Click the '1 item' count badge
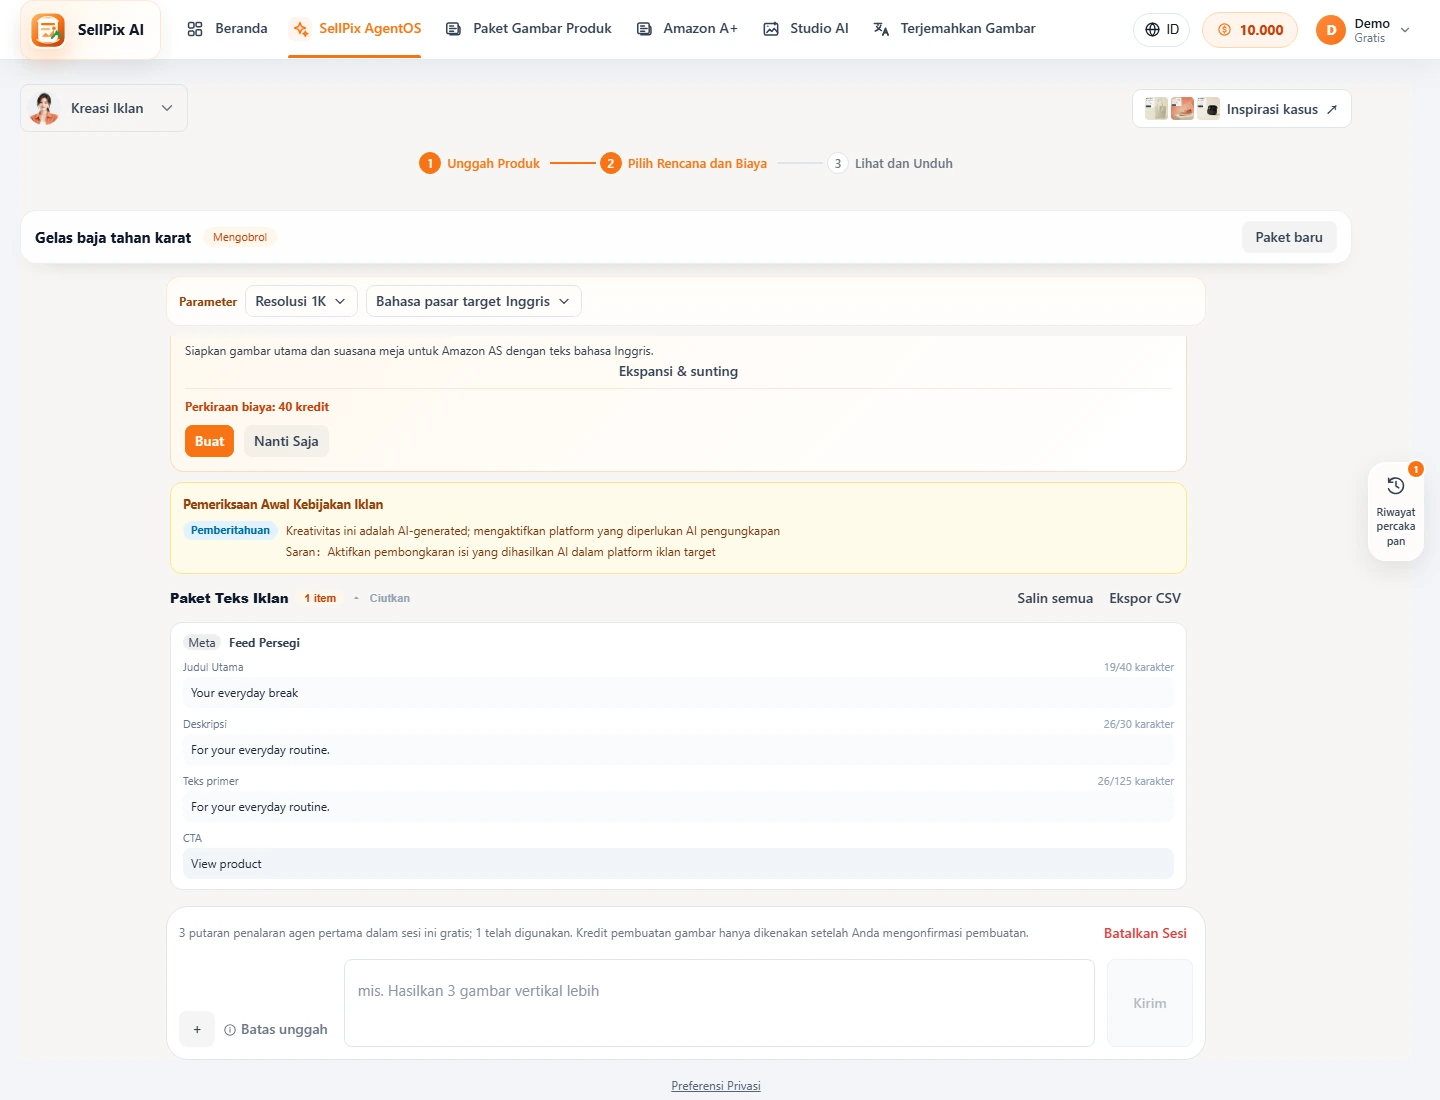The image size is (1440, 1100). tap(320, 598)
